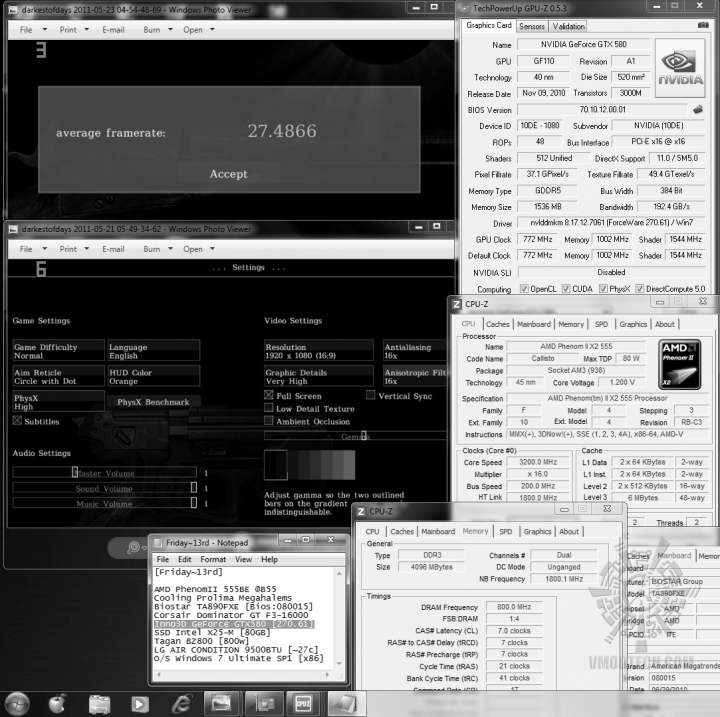
Task: Toggle the CUDA checkbox in GPU-Z
Action: pyautogui.click(x=566, y=288)
